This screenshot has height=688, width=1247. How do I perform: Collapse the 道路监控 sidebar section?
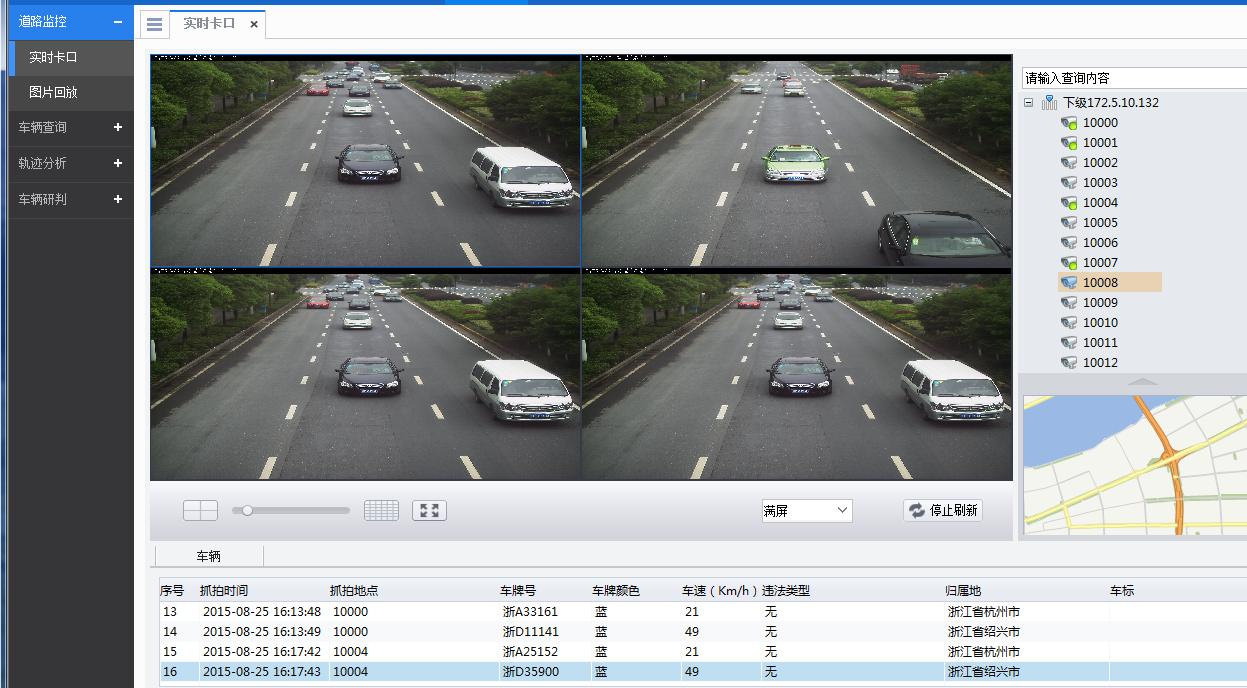[118, 21]
